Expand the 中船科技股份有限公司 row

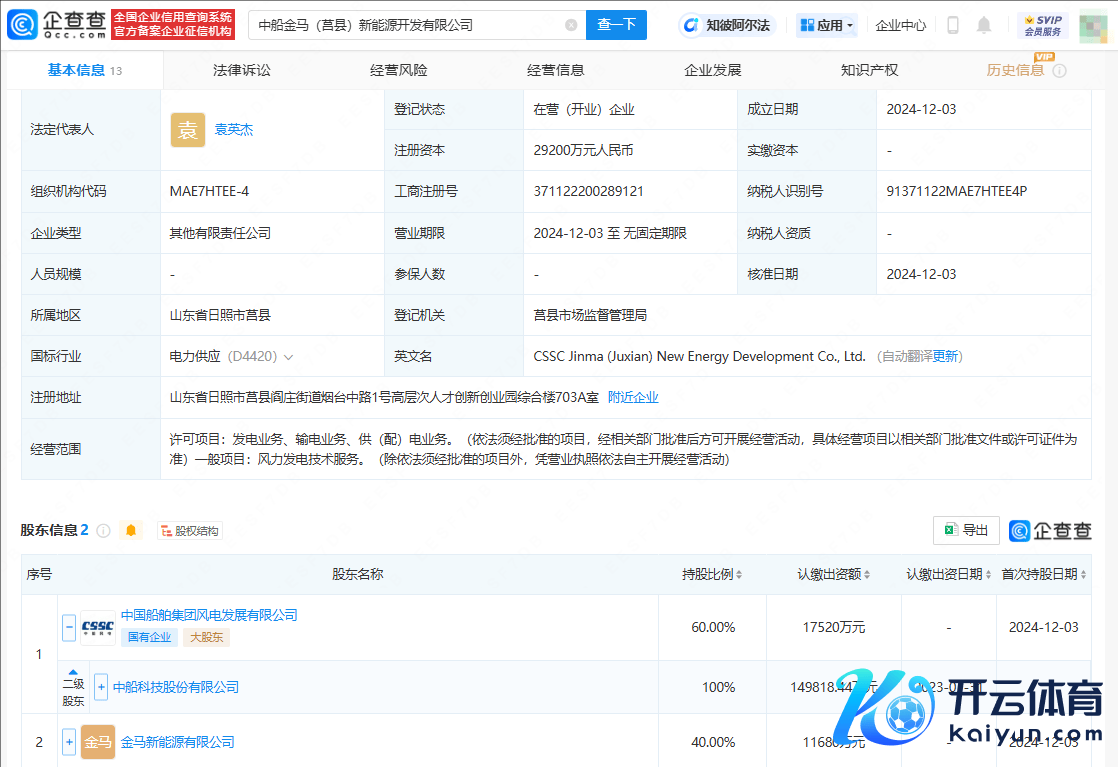coord(101,687)
